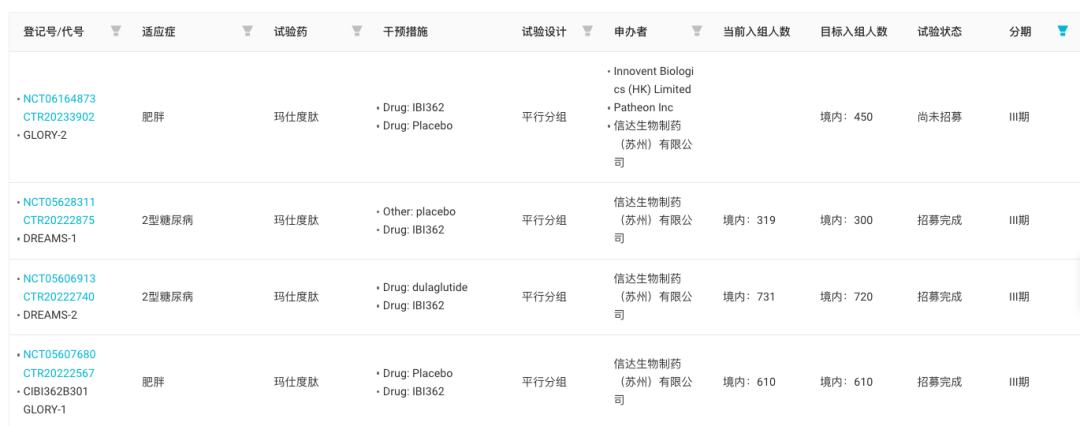Screen dimensions: 1080x426
Task: Open filter for 登记号/代号 column
Action: tap(116, 30)
